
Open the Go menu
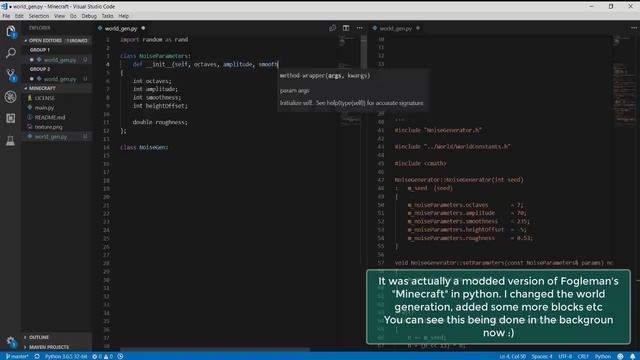[x=73, y=16]
